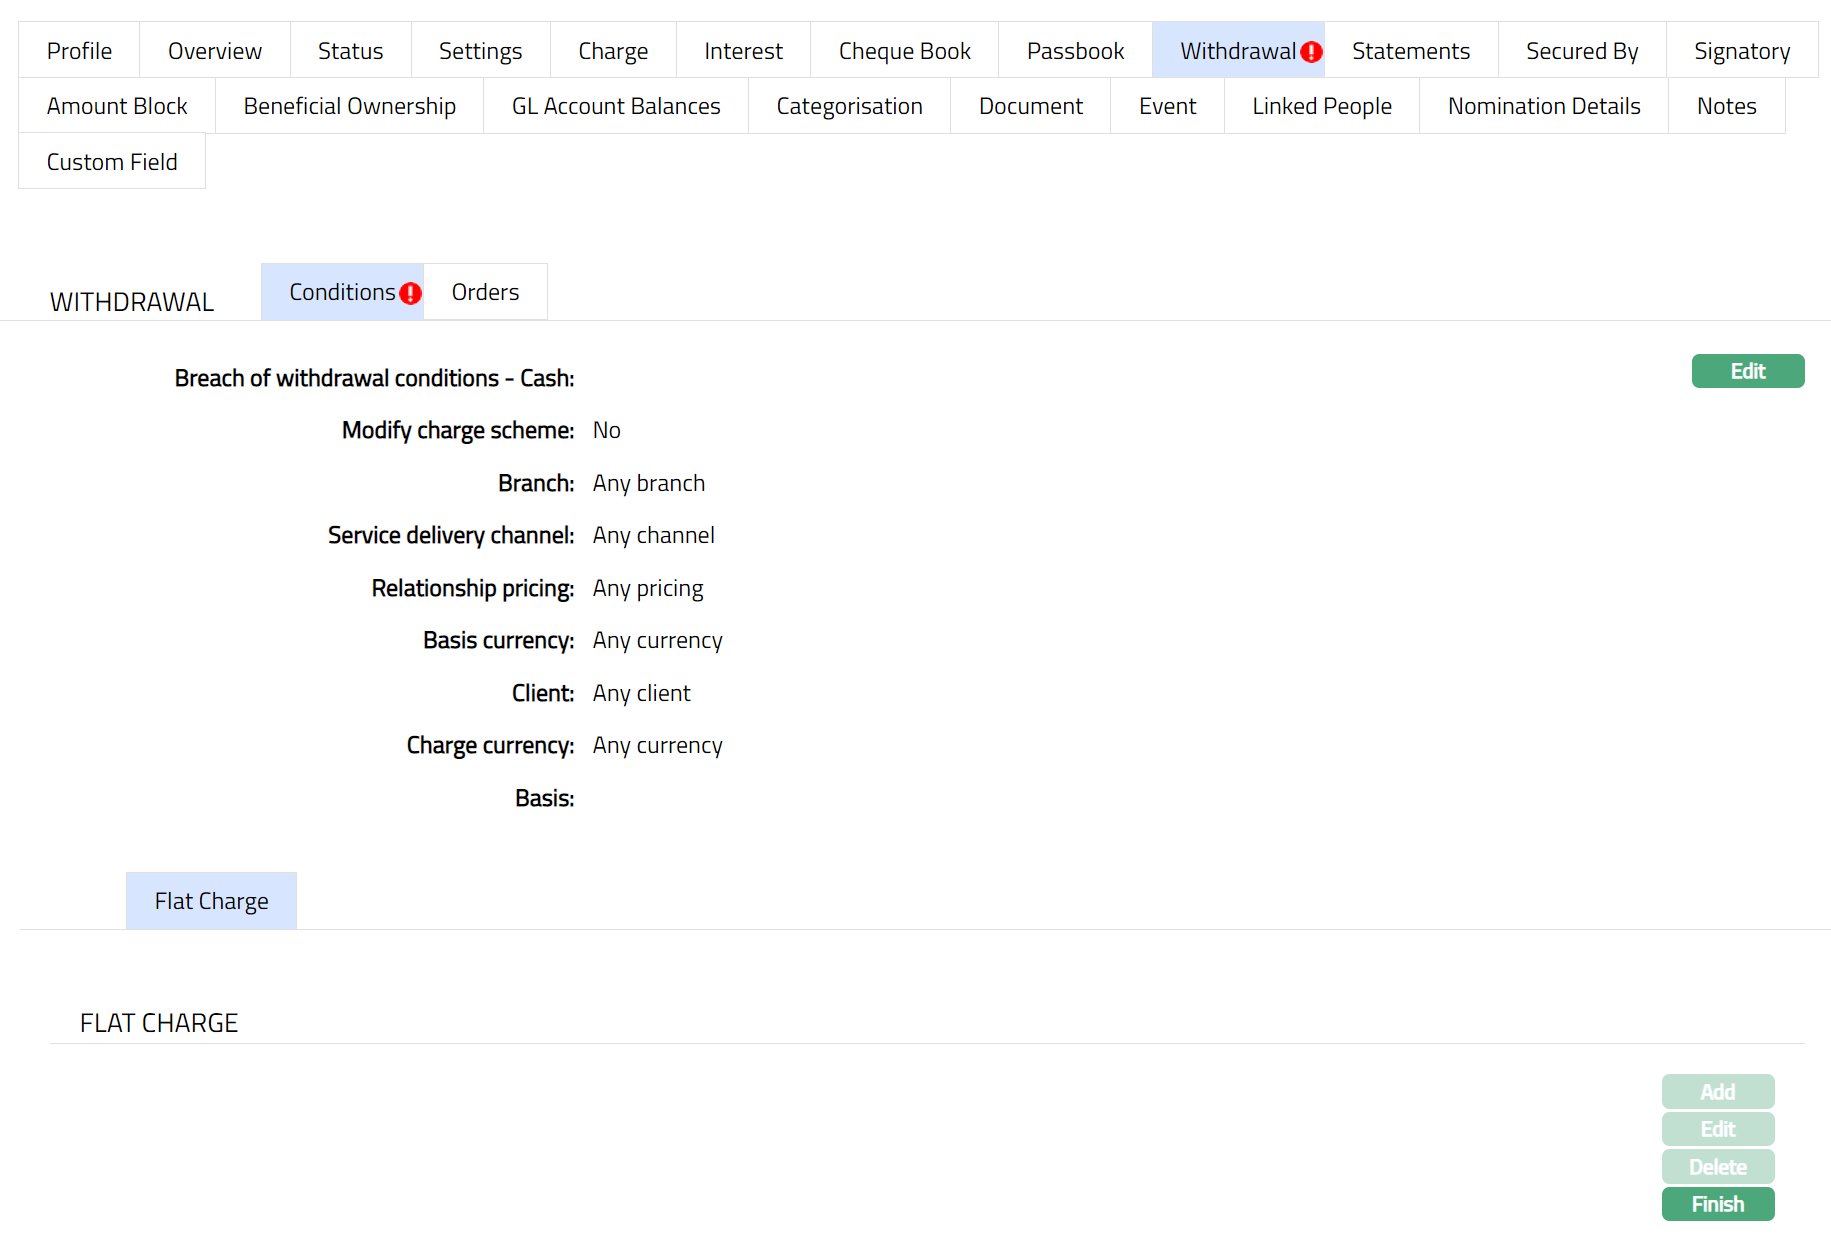The width and height of the screenshot is (1831, 1249).
Task: Switch to the Orders sub-tab
Action: 485,292
